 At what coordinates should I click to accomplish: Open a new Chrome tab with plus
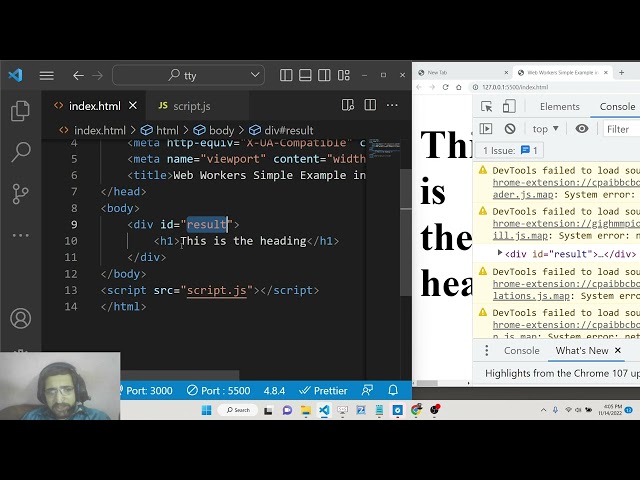[x=621, y=73]
